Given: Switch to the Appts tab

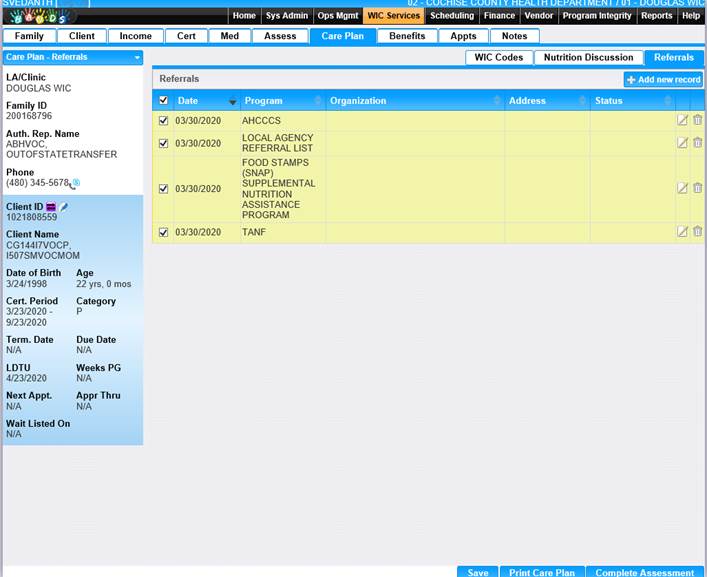Looking at the screenshot, I should pos(463,36).
